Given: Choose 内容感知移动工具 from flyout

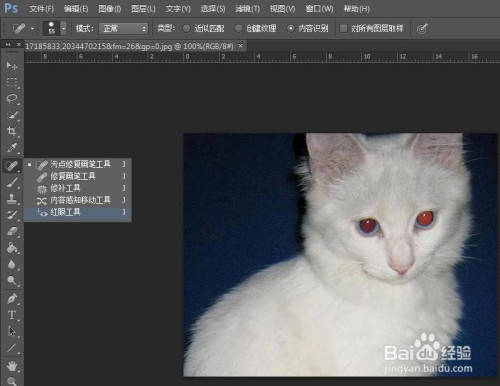Looking at the screenshot, I should click(x=77, y=200).
